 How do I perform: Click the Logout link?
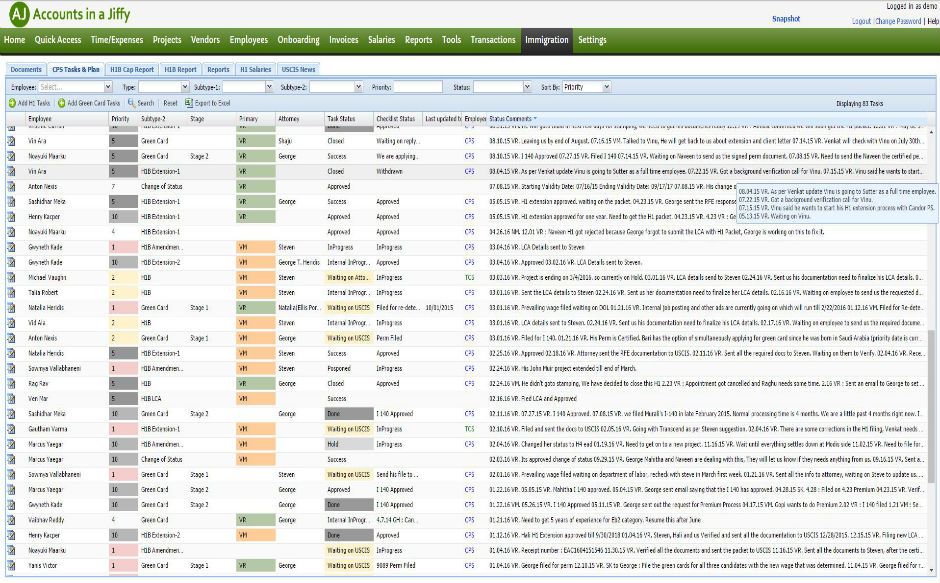point(861,21)
